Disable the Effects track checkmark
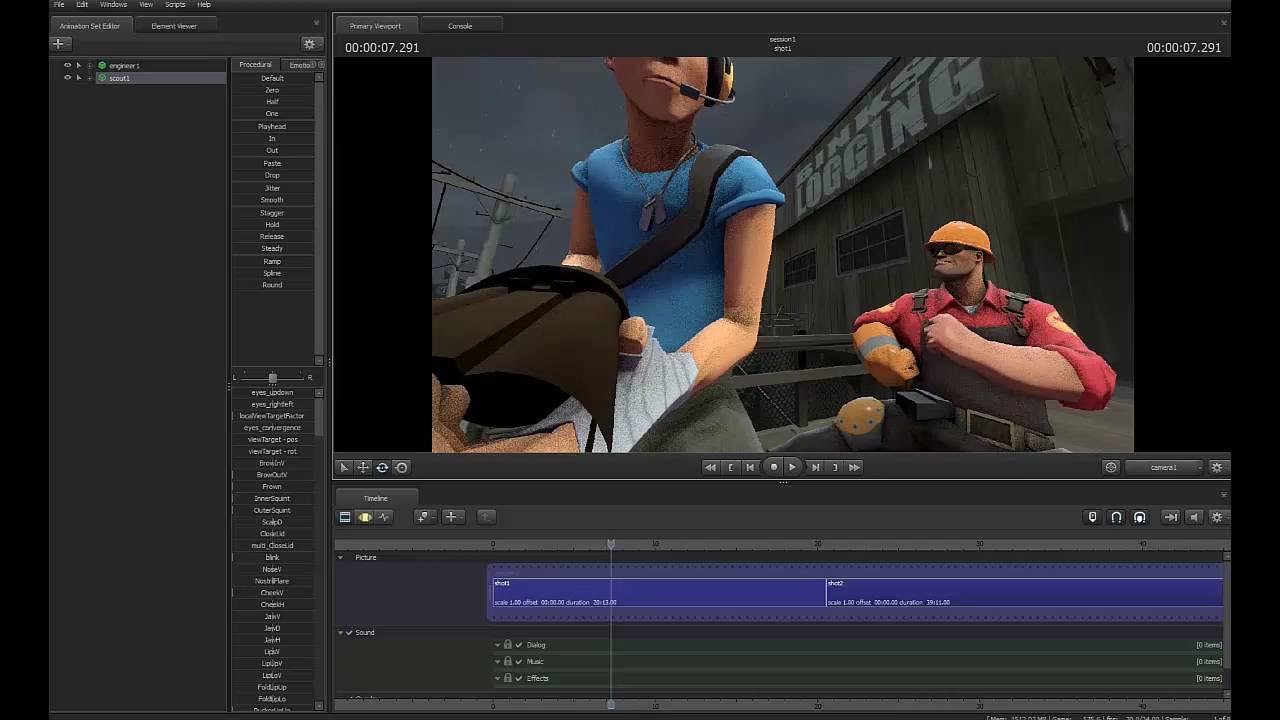Screen dimensions: 1280x720 pyautogui.click(x=519, y=678)
